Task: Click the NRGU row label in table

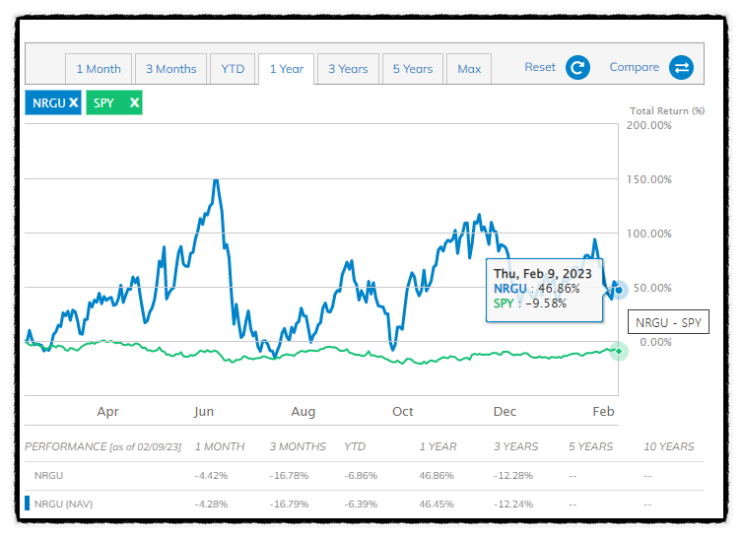Action: tap(48, 475)
